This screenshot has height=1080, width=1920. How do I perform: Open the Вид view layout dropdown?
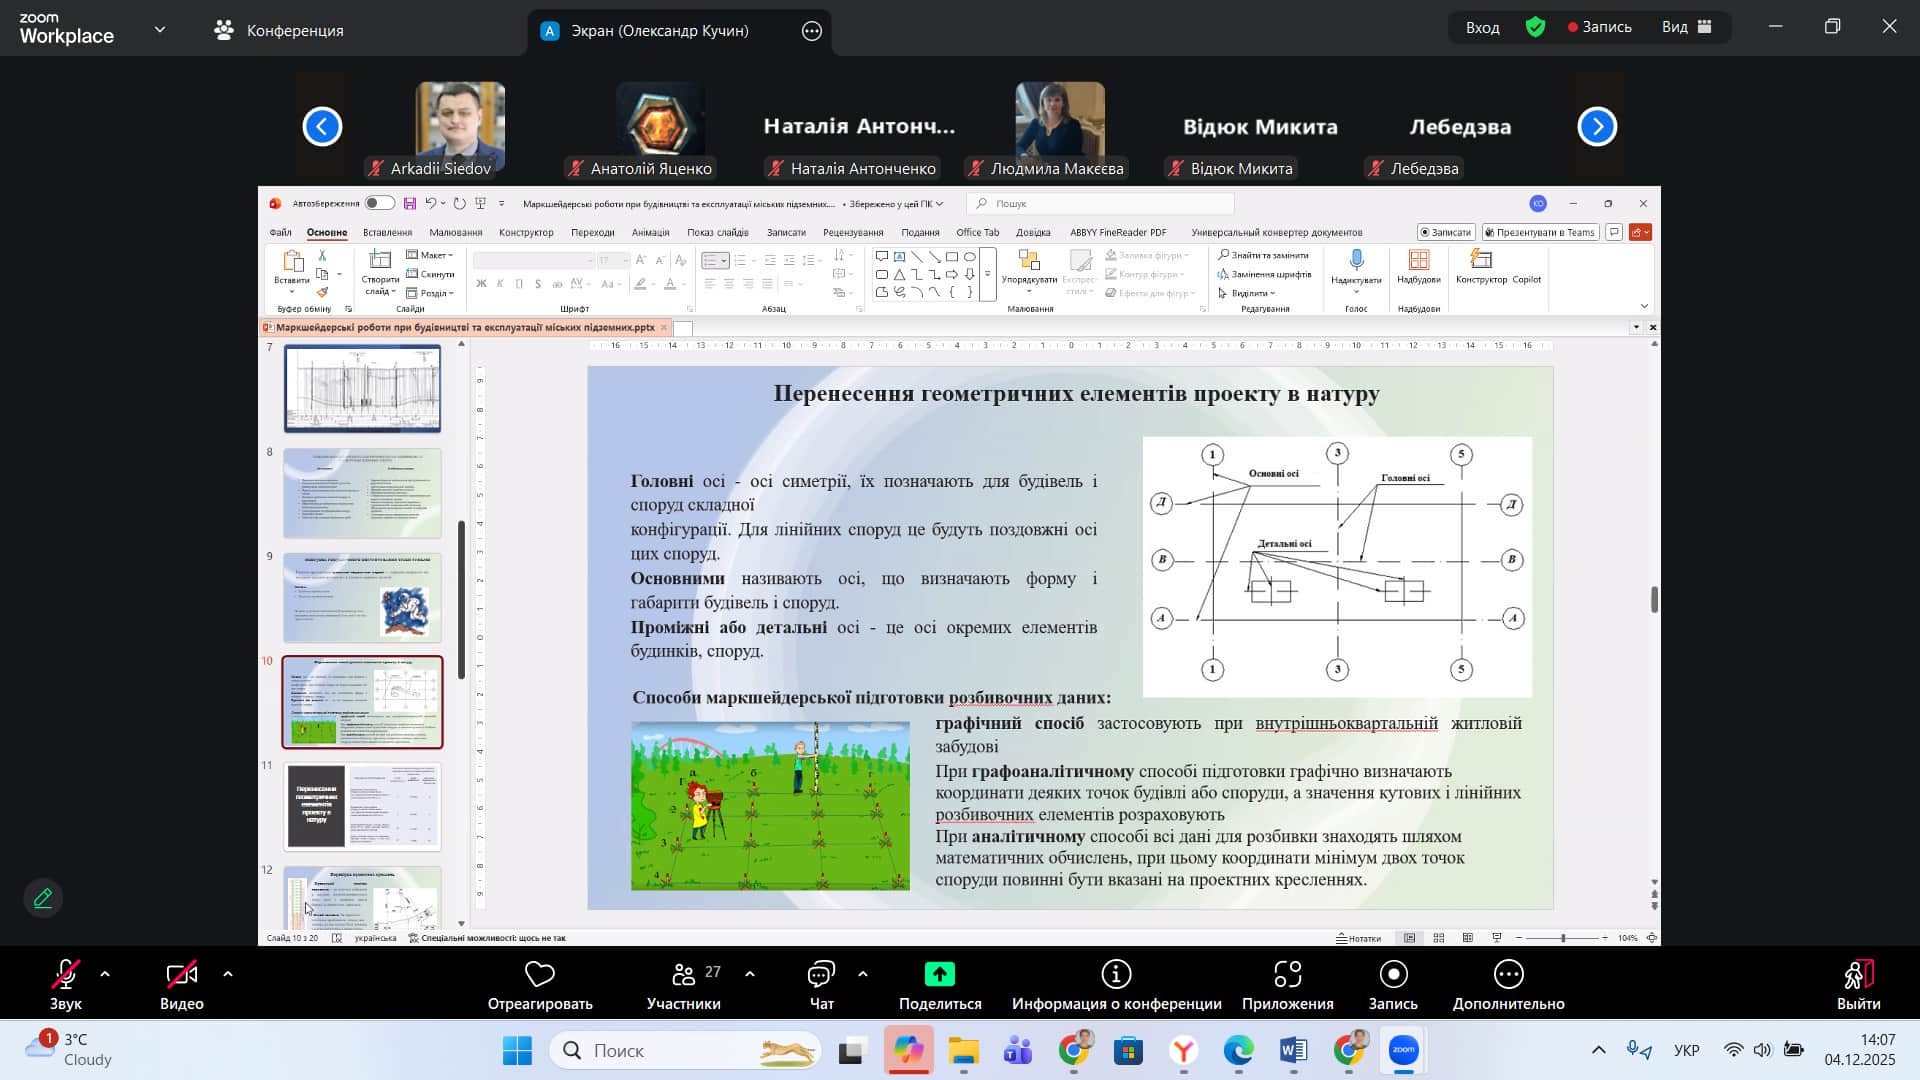tap(1688, 27)
